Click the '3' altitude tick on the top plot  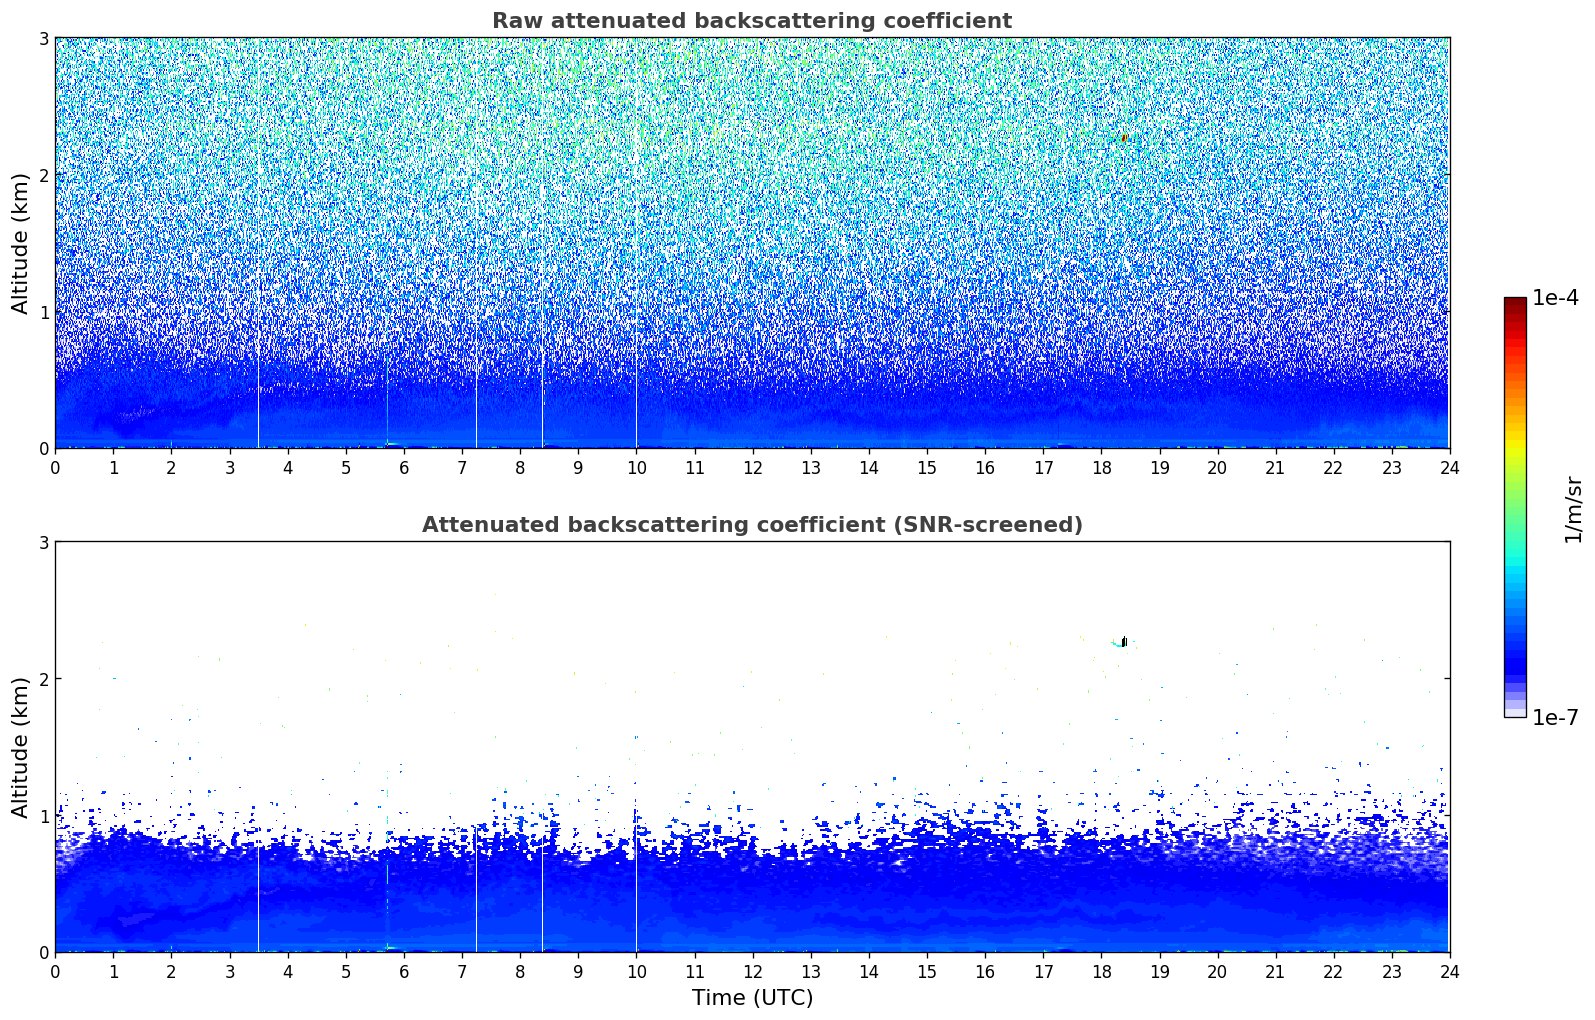(x=43, y=38)
